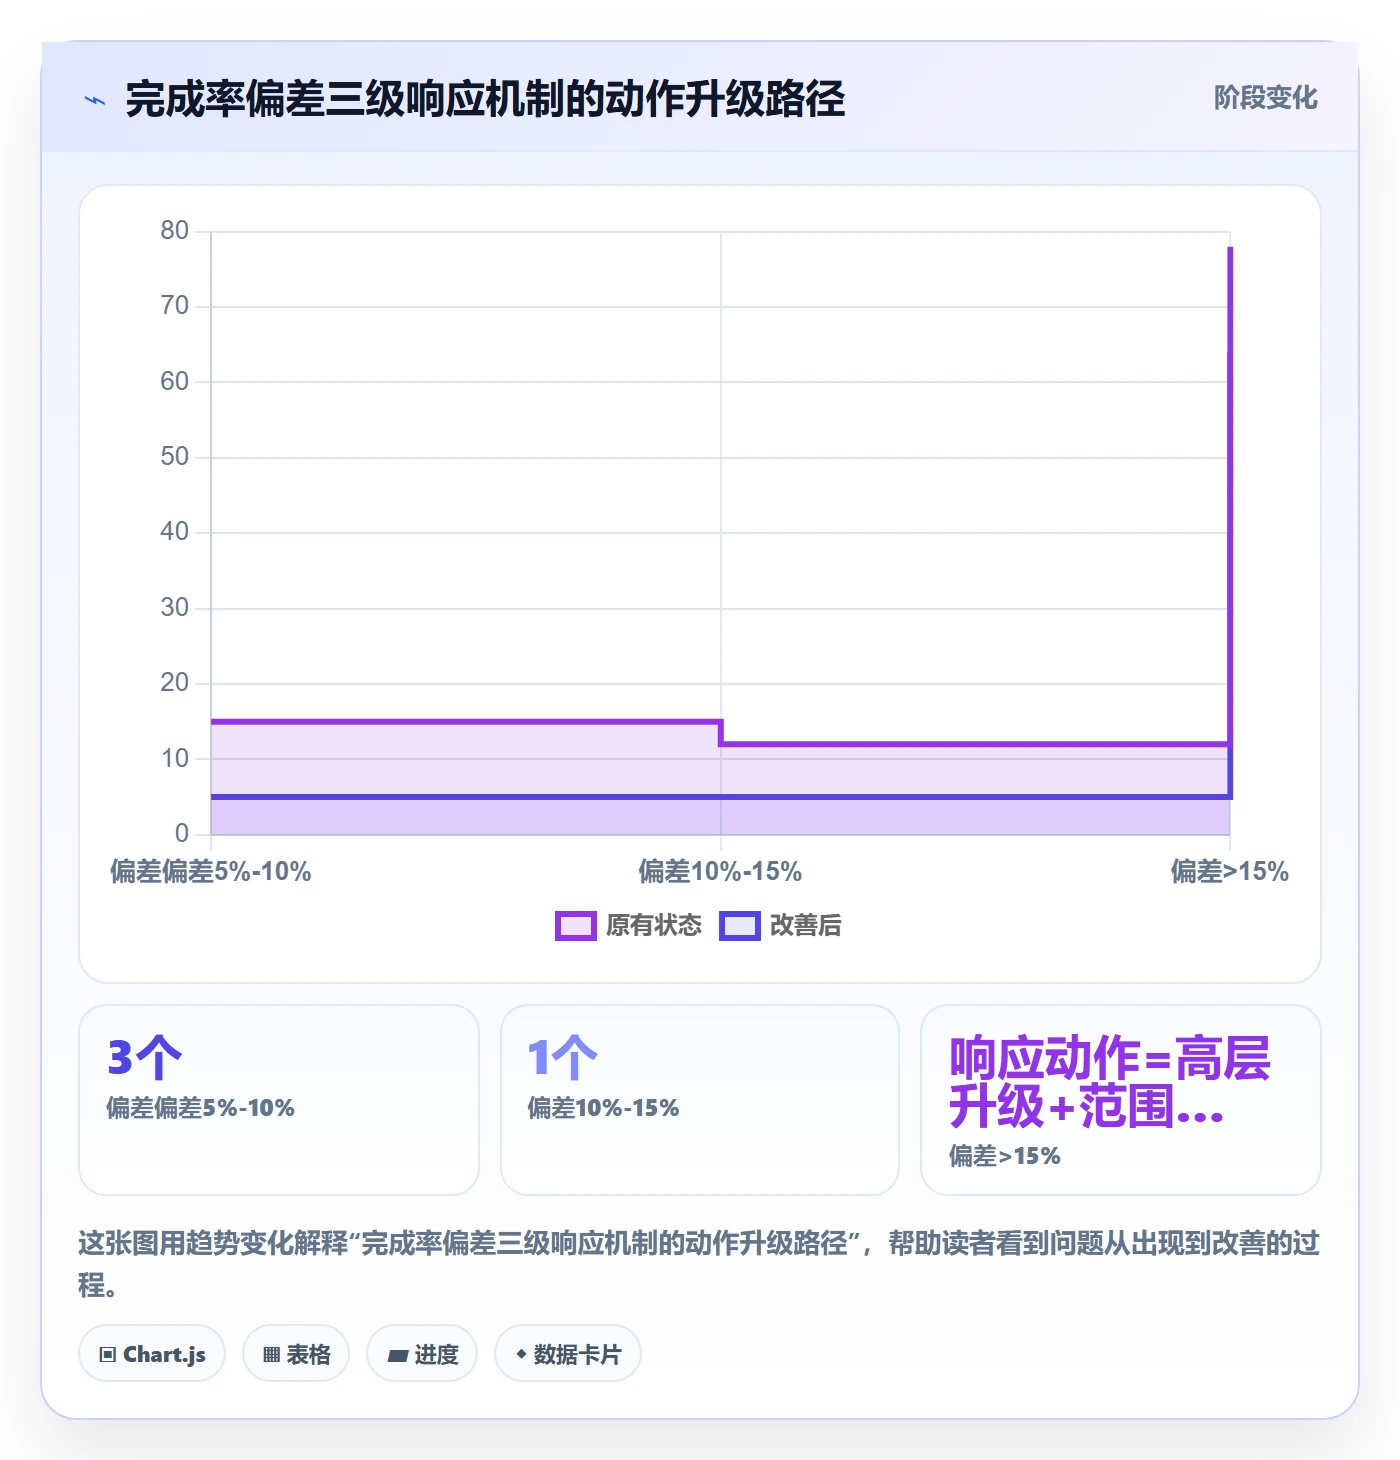1400x1460 pixels.
Task: Open the 响应动作=高层升级 data card
Action: pyautogui.click(x=1121, y=1100)
